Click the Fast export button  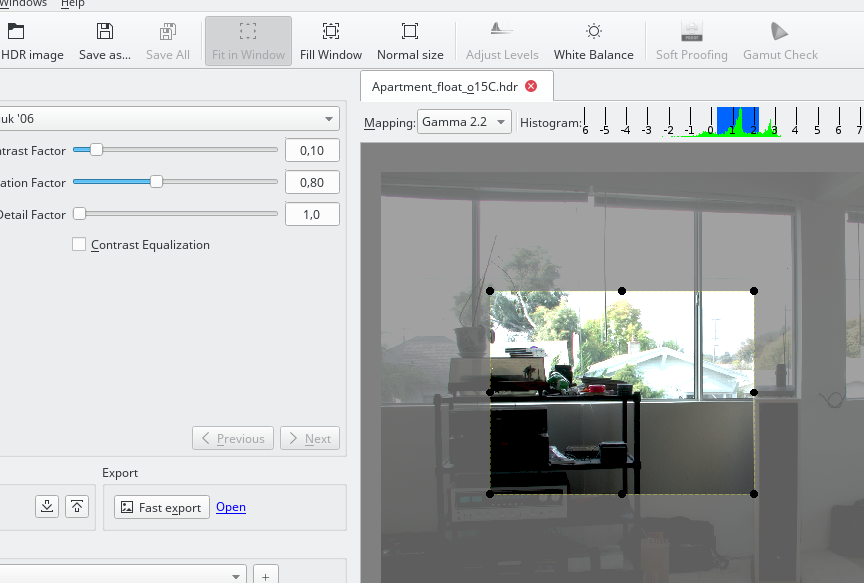click(161, 507)
